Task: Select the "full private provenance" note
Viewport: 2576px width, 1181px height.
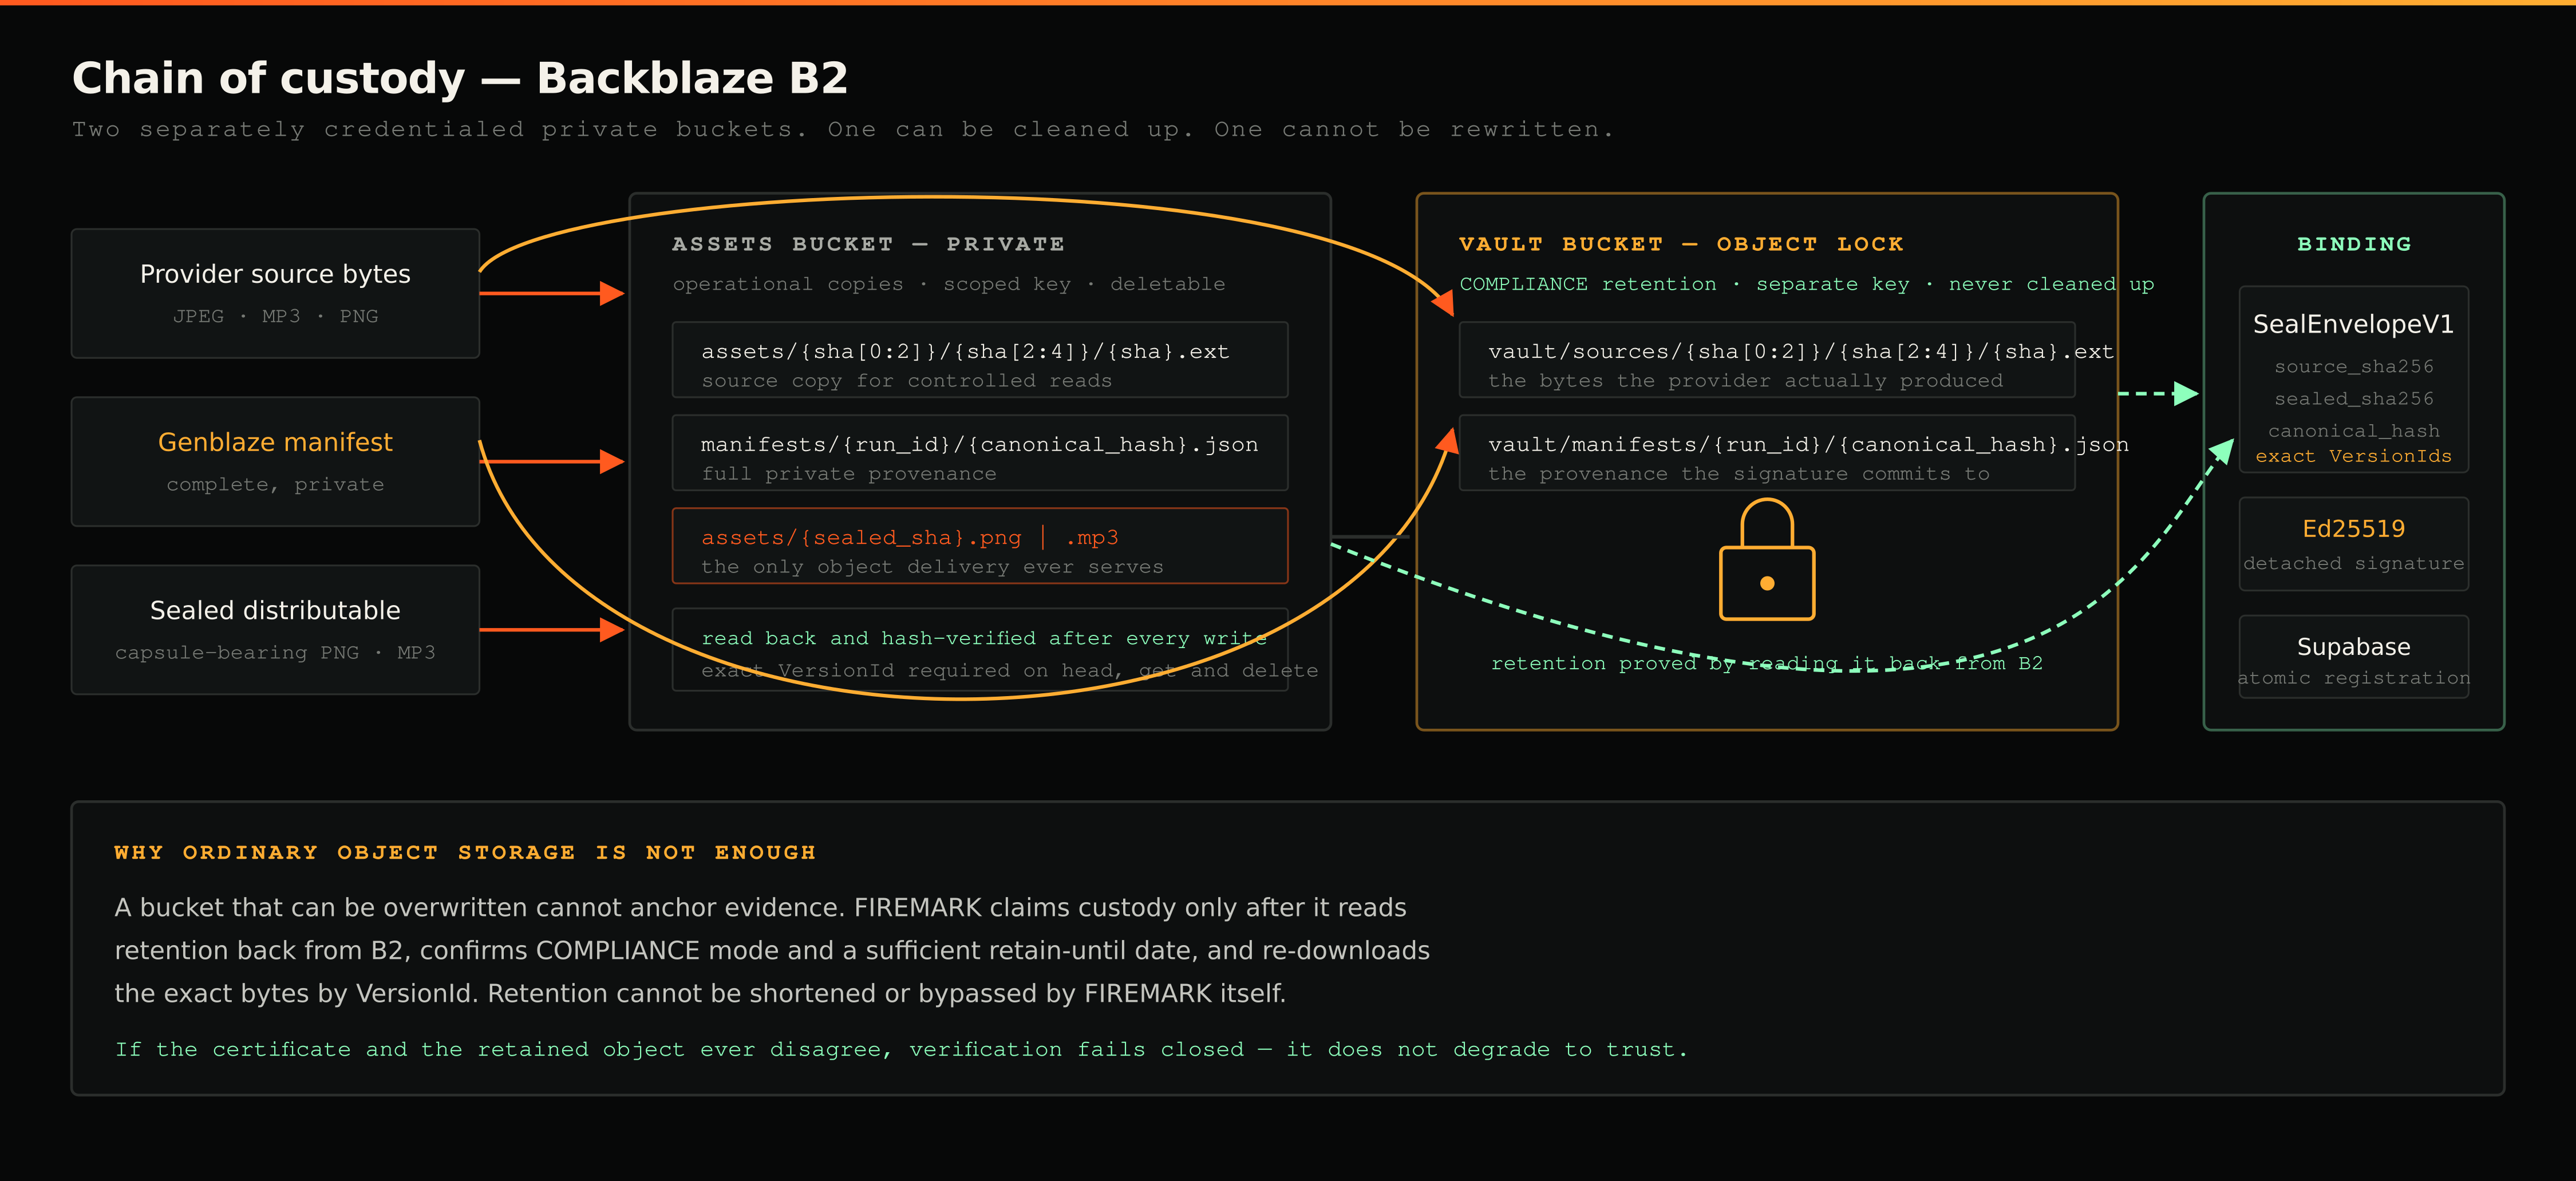Action: tap(848, 474)
